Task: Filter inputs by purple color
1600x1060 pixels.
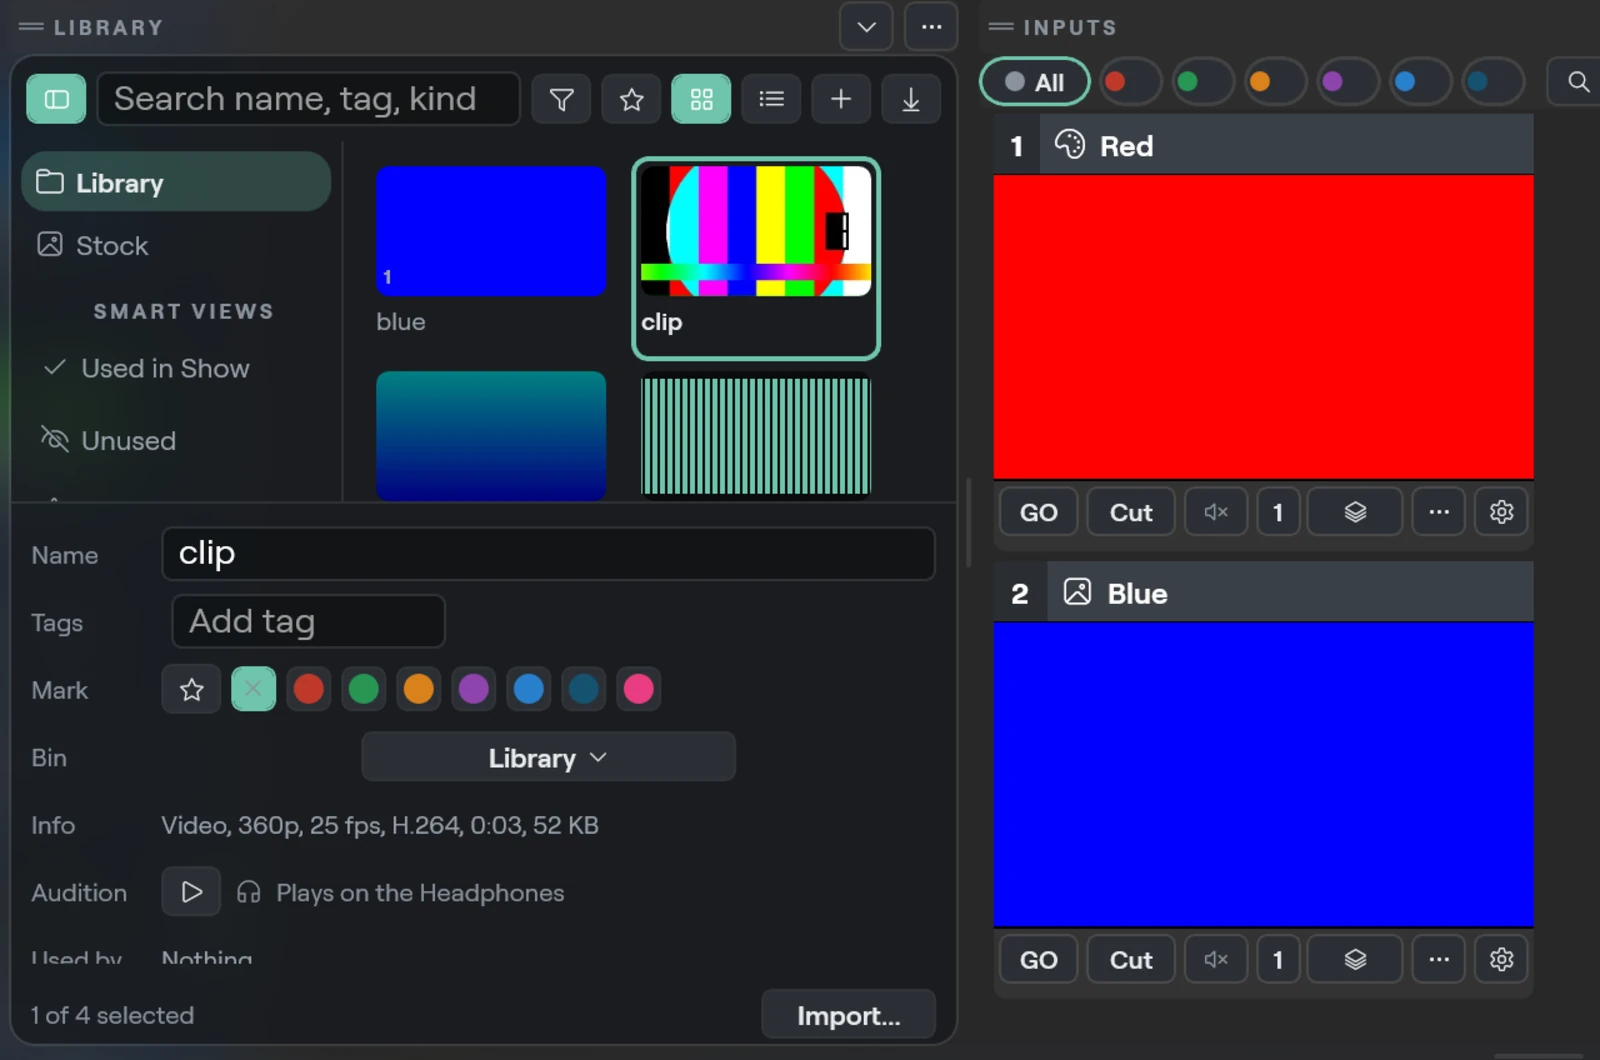Action: [x=1348, y=82]
